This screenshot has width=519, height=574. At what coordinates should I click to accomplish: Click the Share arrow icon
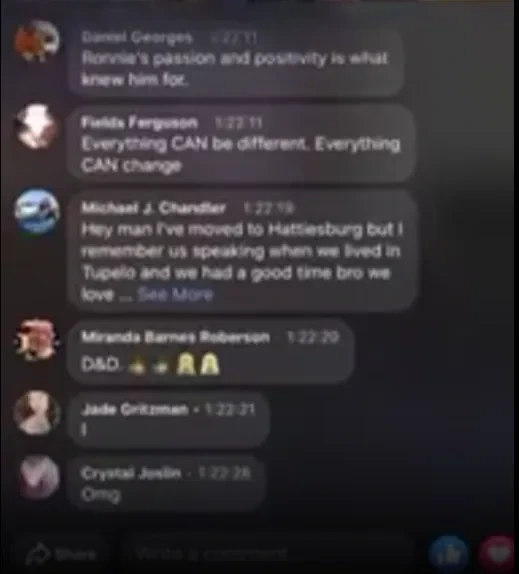point(38,554)
